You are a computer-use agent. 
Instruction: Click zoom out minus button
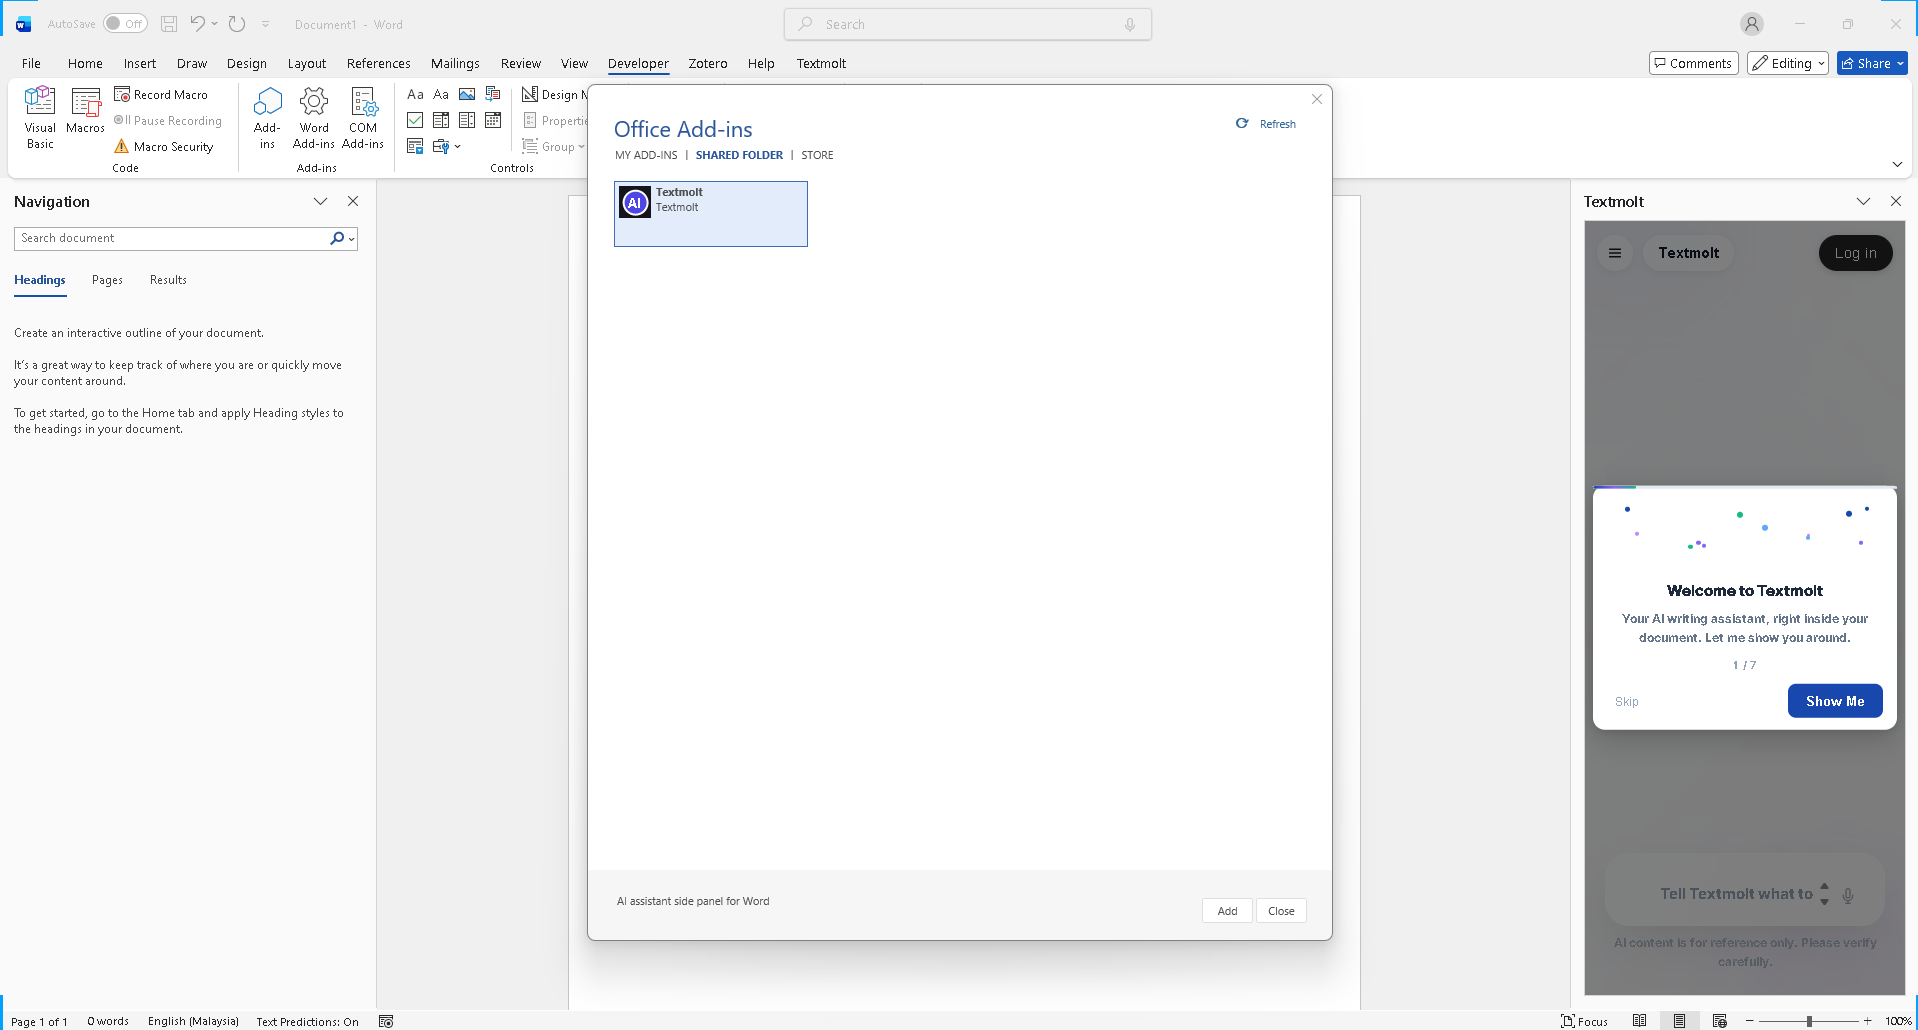point(1749,1021)
